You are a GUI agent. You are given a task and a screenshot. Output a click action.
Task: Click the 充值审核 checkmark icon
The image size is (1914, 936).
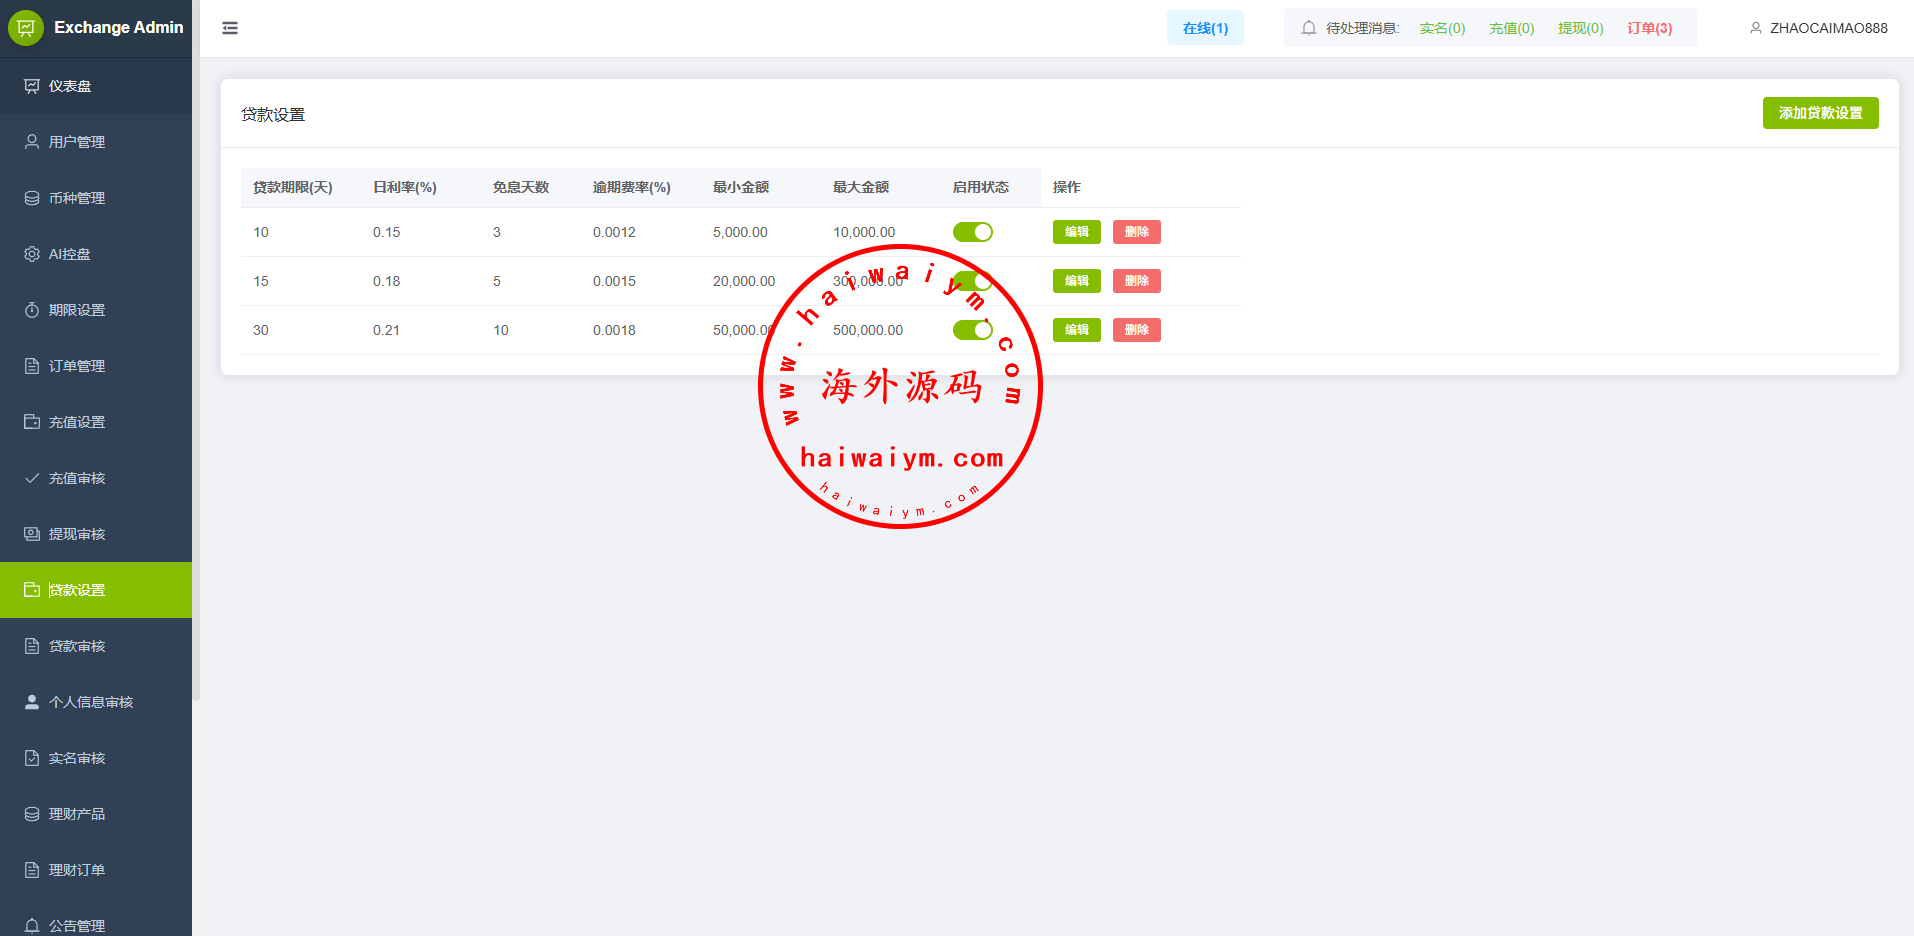point(32,478)
